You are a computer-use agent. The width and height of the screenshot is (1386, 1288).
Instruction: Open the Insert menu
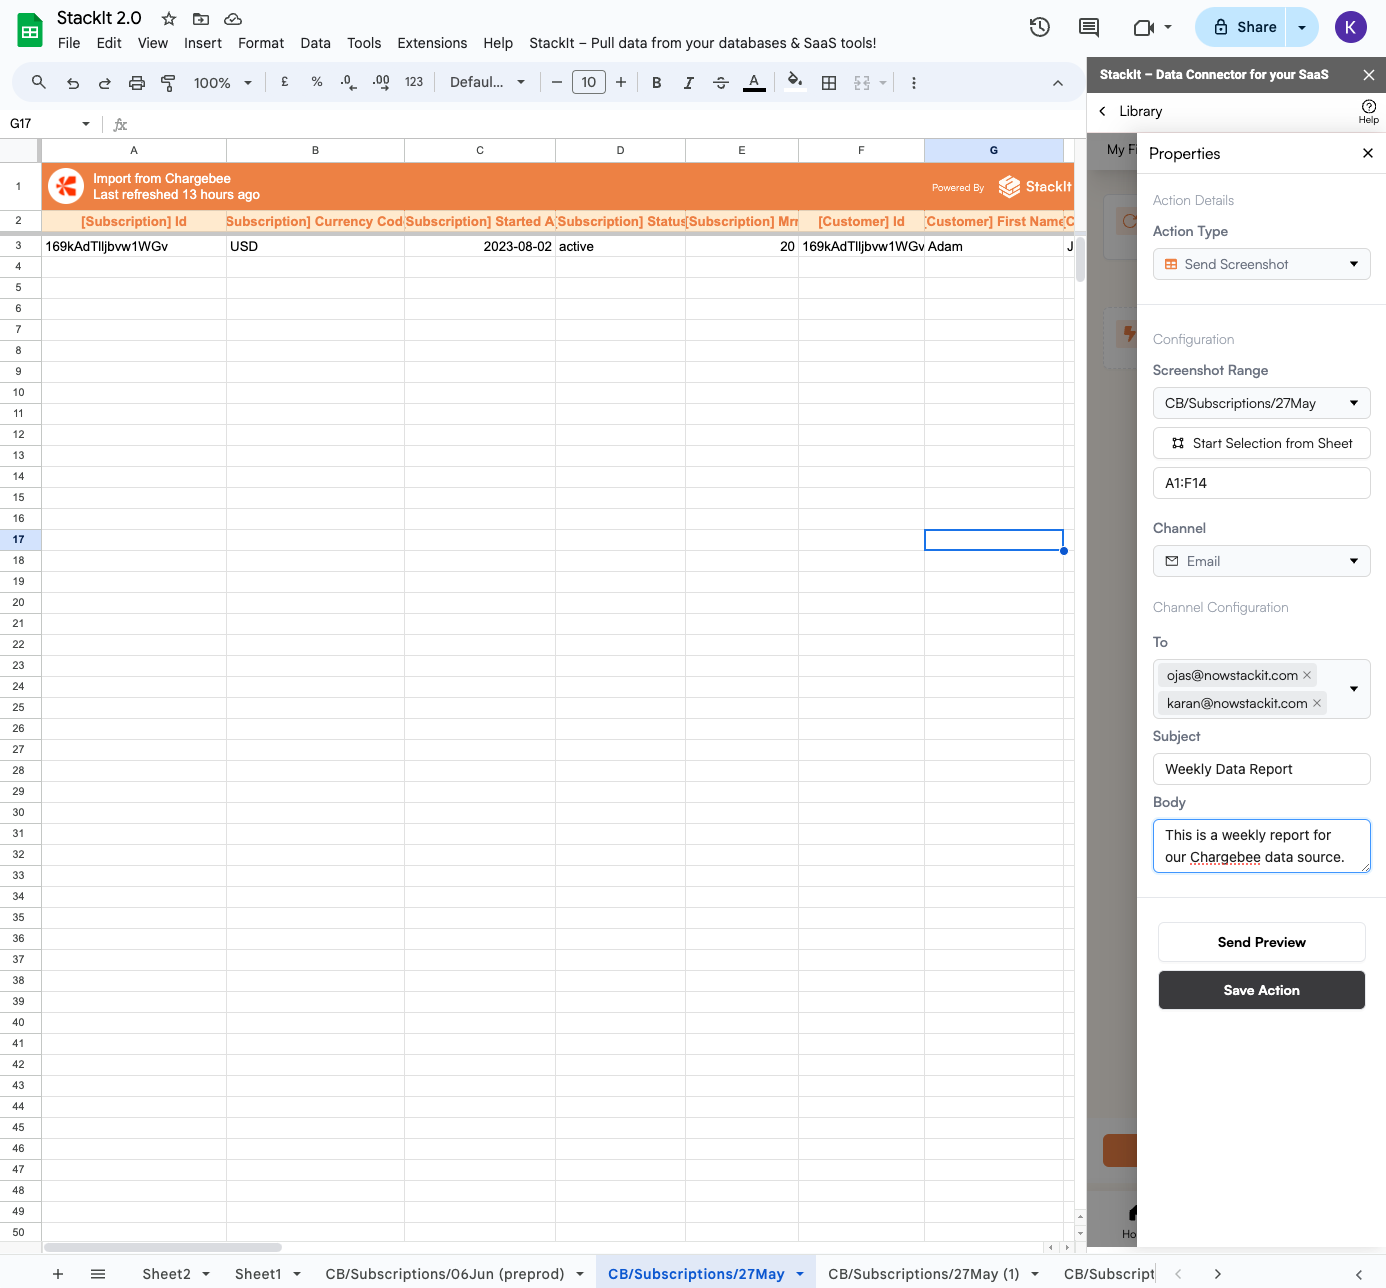(203, 43)
